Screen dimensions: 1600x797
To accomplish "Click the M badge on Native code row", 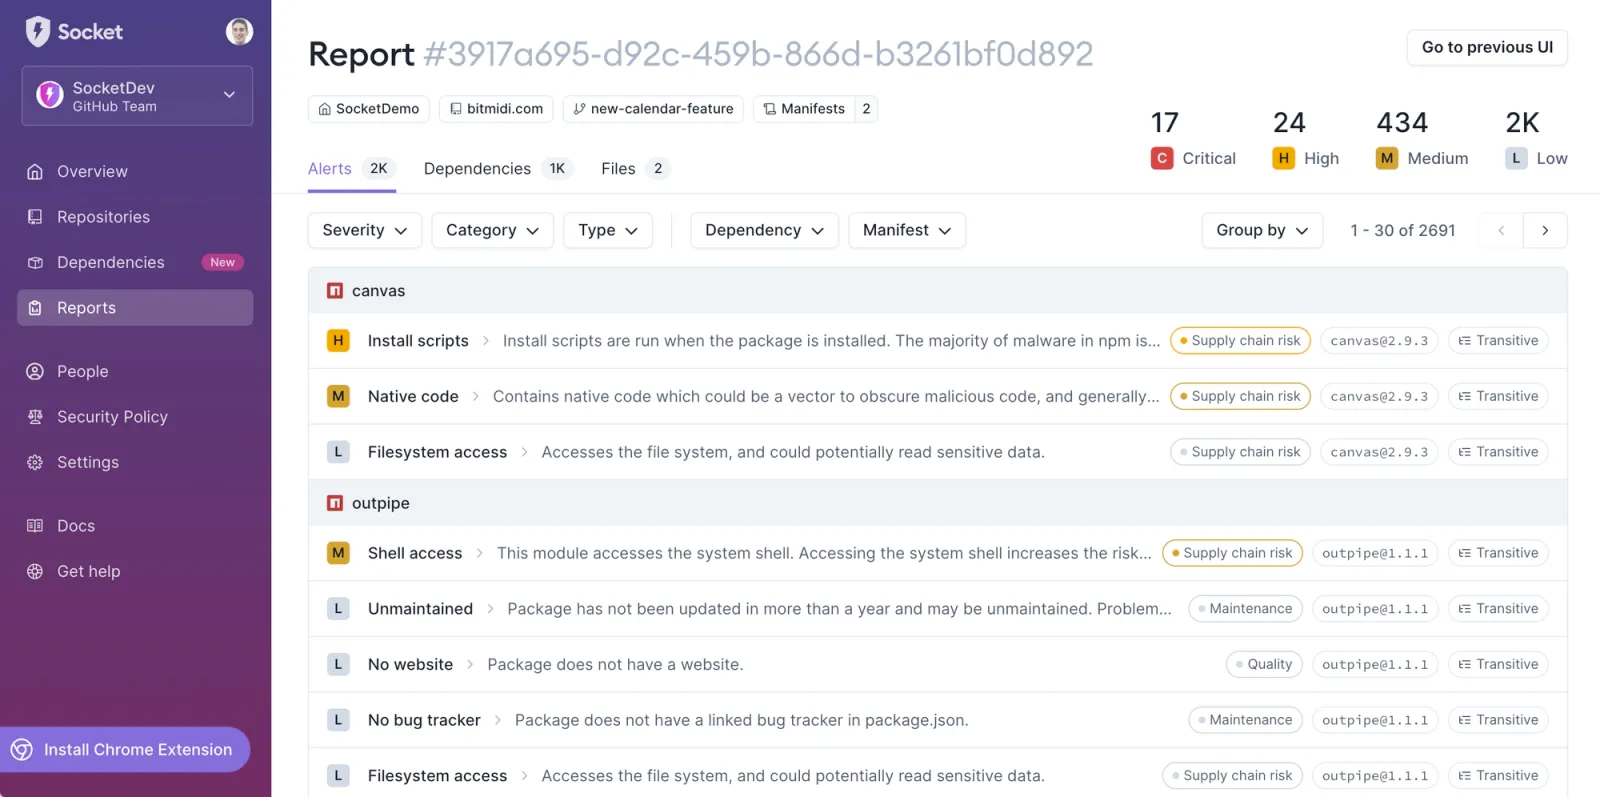I will click(x=338, y=397).
